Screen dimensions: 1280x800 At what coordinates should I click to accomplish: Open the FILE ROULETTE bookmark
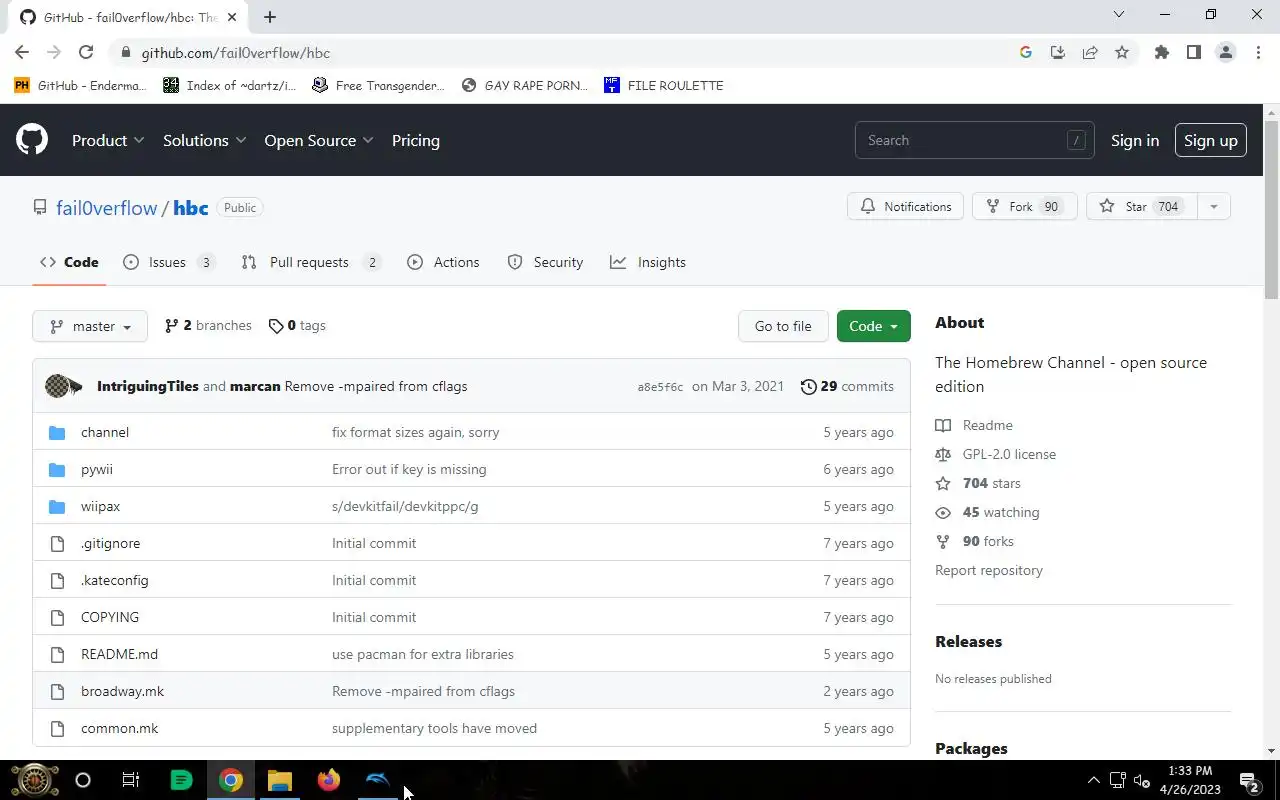[x=664, y=85]
